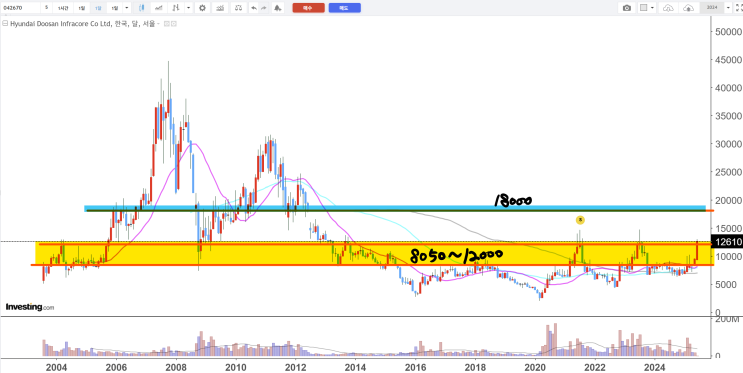
Task: Open the indicators line-chart icon
Action: (160, 8)
